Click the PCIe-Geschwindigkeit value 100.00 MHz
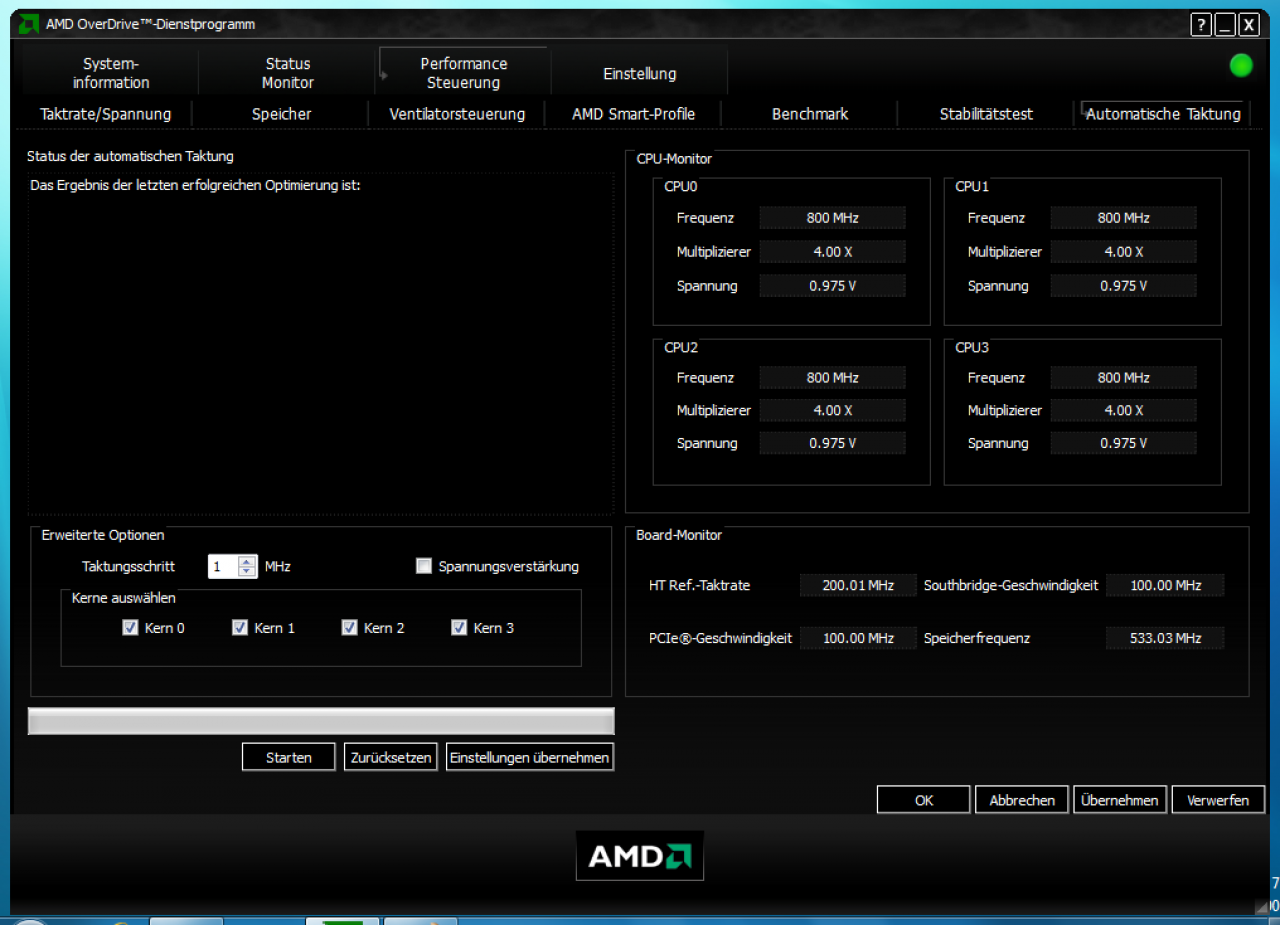Image resolution: width=1280 pixels, height=925 pixels. tap(857, 638)
